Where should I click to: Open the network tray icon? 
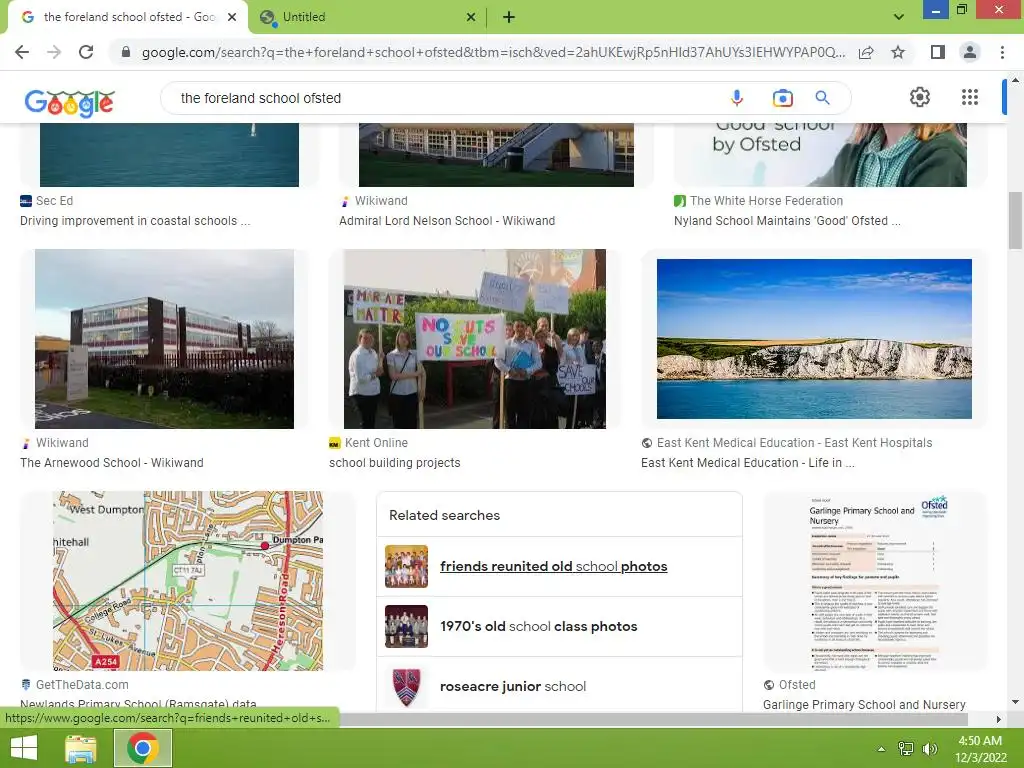906,749
